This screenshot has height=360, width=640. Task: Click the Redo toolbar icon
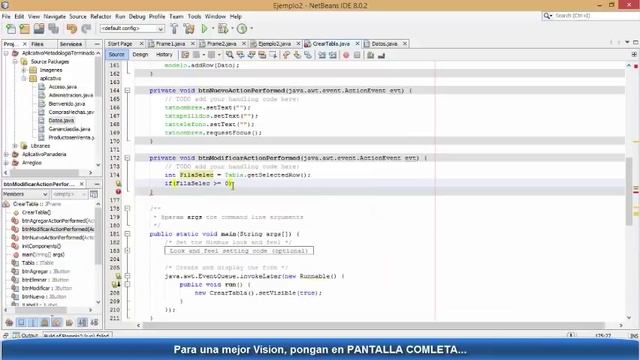pos(86,29)
